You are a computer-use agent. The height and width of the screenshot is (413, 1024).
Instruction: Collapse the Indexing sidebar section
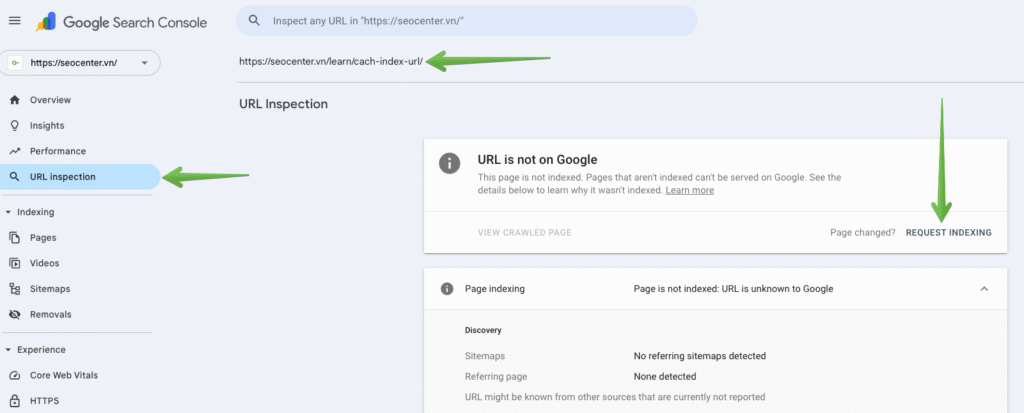click(x=9, y=212)
